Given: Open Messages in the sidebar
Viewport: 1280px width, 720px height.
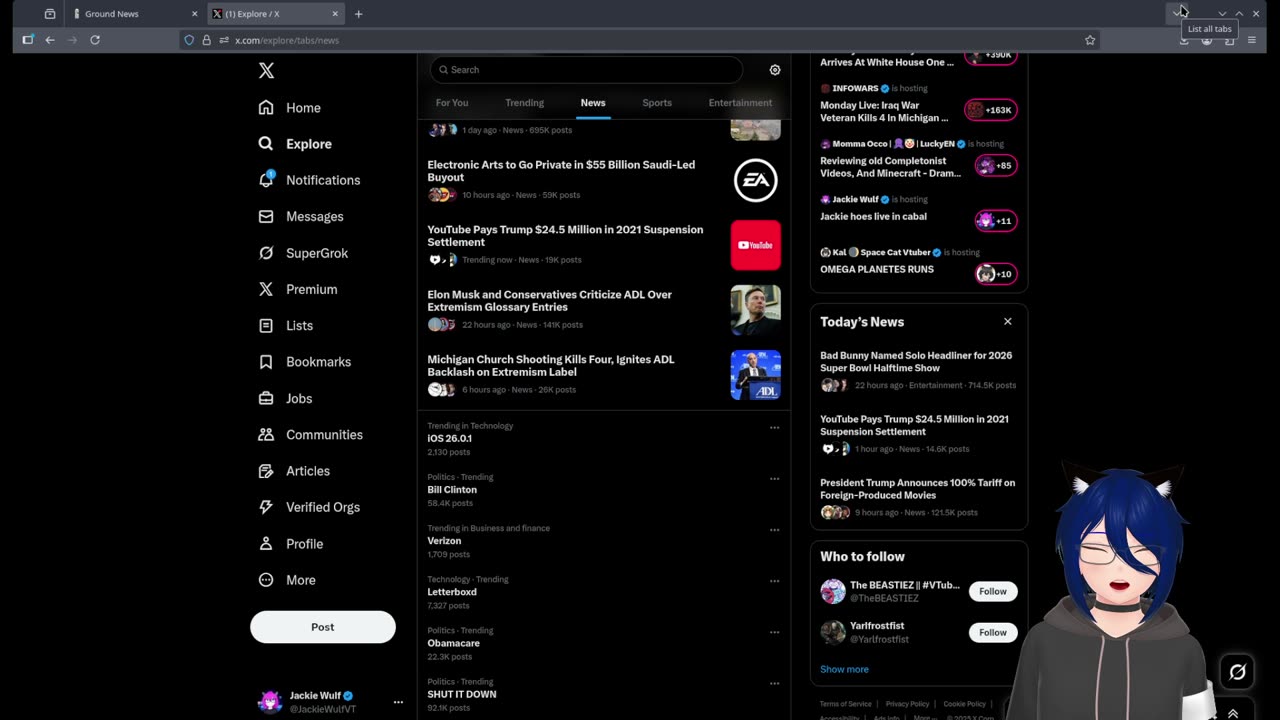Looking at the screenshot, I should (x=301, y=217).
